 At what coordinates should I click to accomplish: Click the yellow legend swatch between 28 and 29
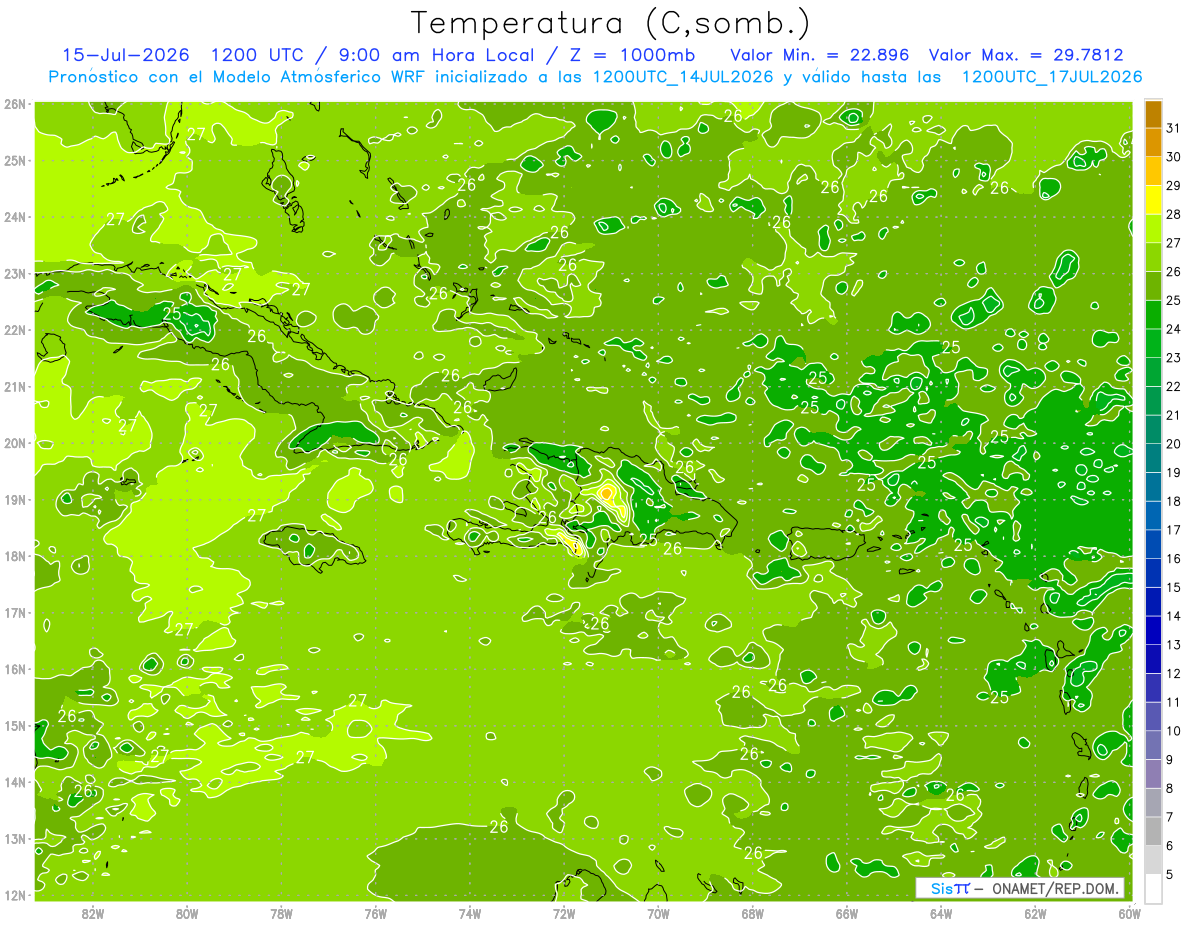[x=1153, y=201]
